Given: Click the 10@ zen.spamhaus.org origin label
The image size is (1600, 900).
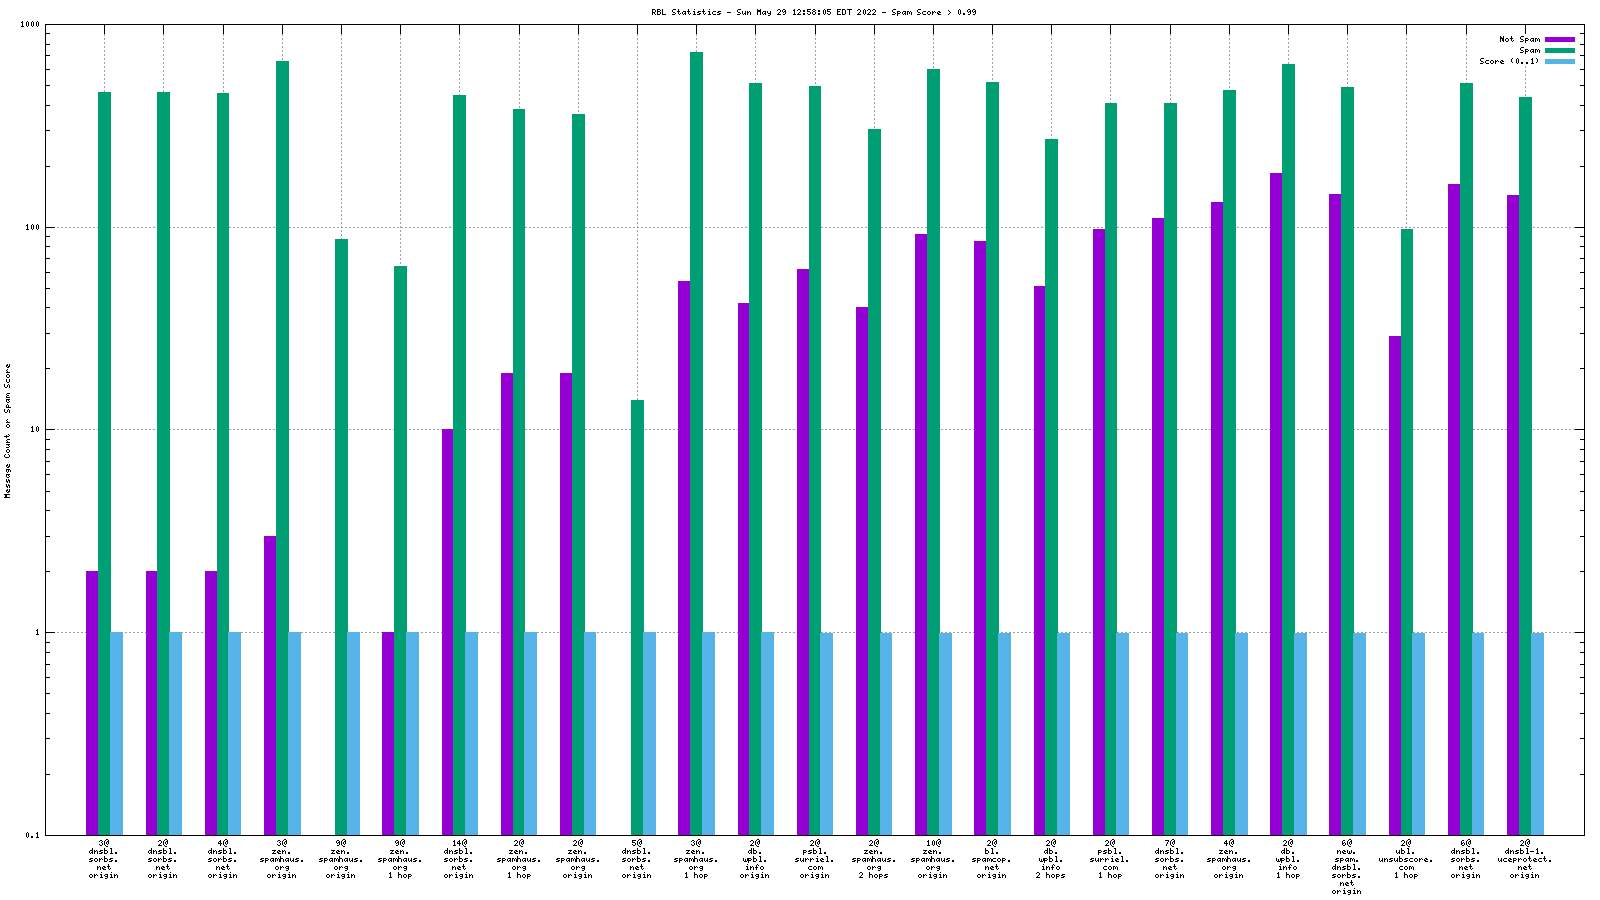Looking at the screenshot, I should pos(932,859).
